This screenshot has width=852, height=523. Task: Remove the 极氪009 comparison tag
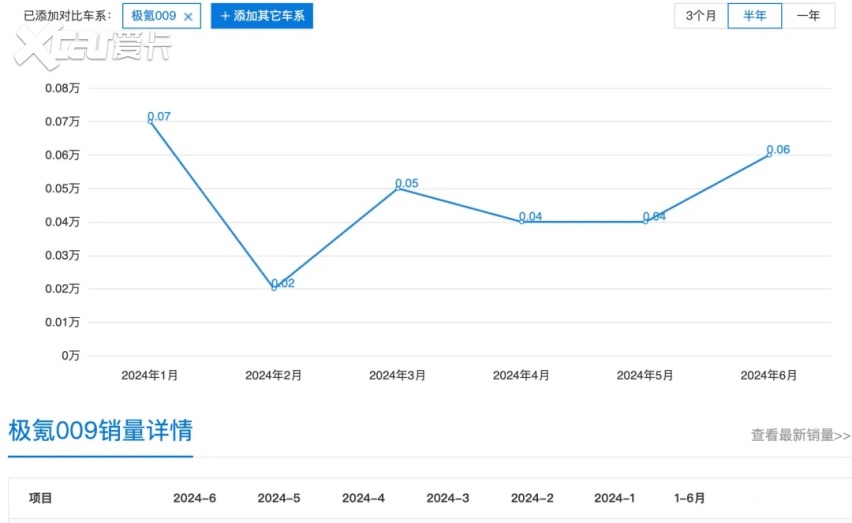point(188,17)
